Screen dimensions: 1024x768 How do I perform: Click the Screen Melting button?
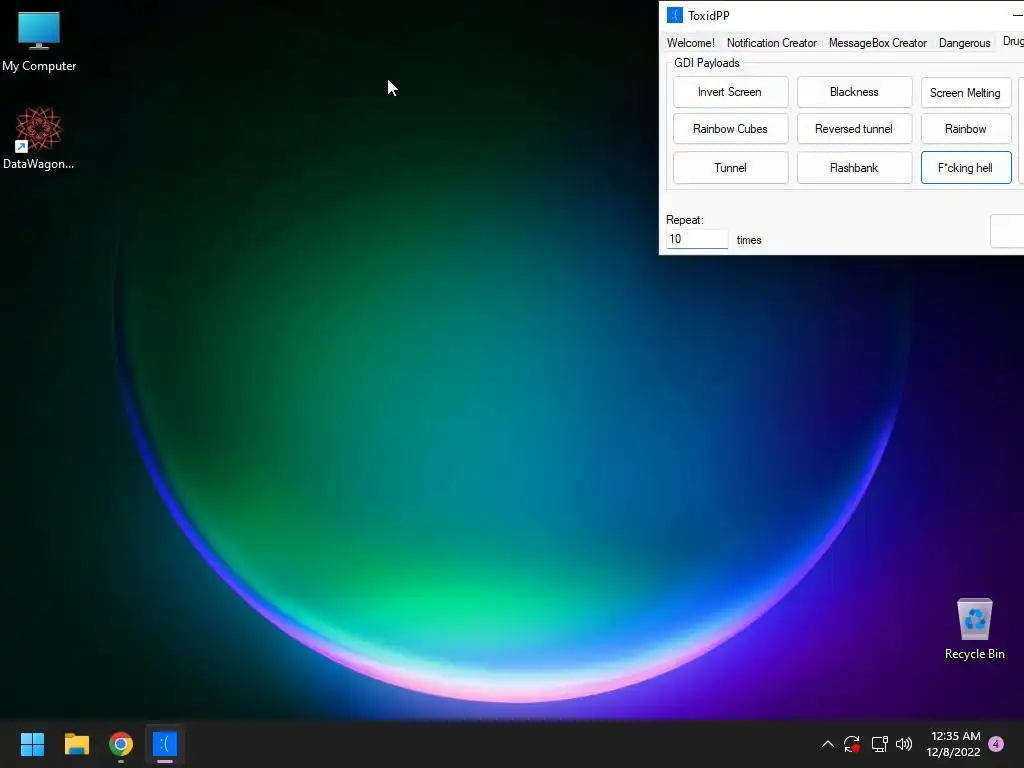[x=966, y=92]
